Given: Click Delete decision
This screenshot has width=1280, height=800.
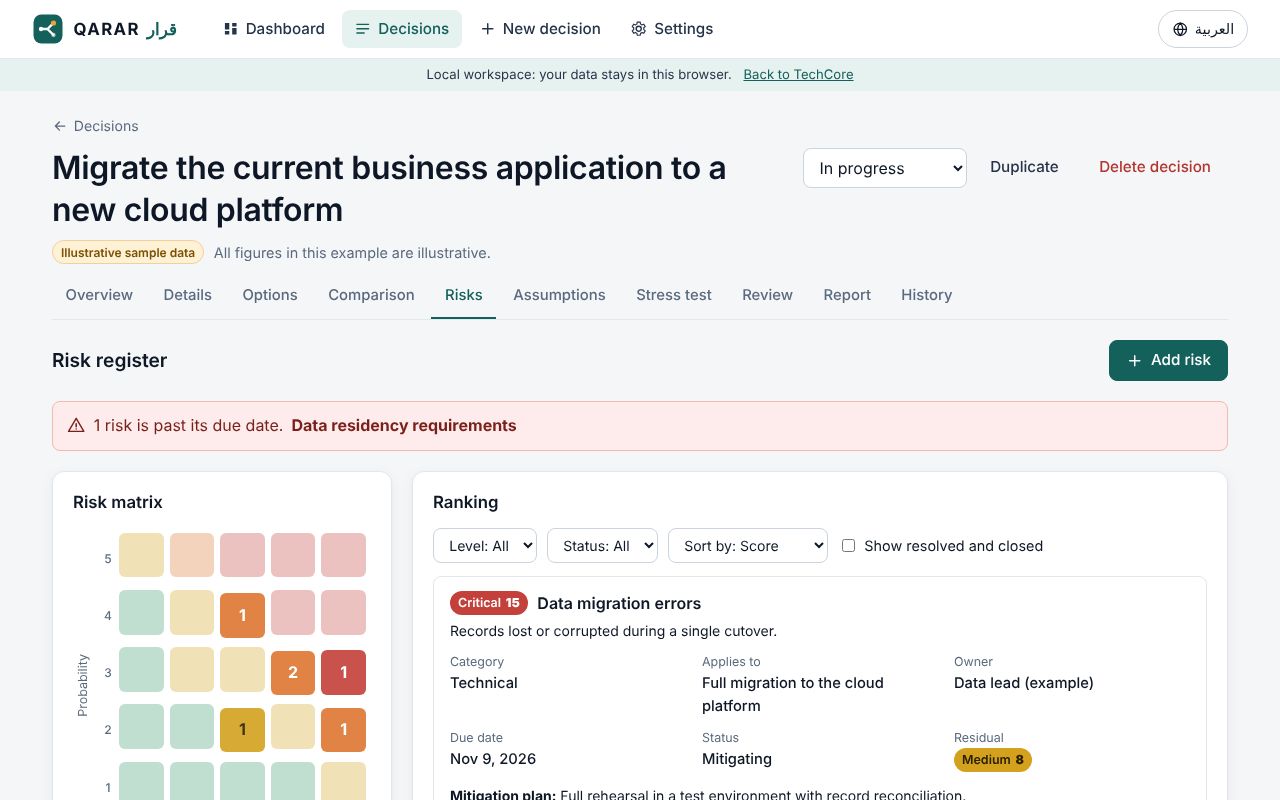Looking at the screenshot, I should point(1155,167).
